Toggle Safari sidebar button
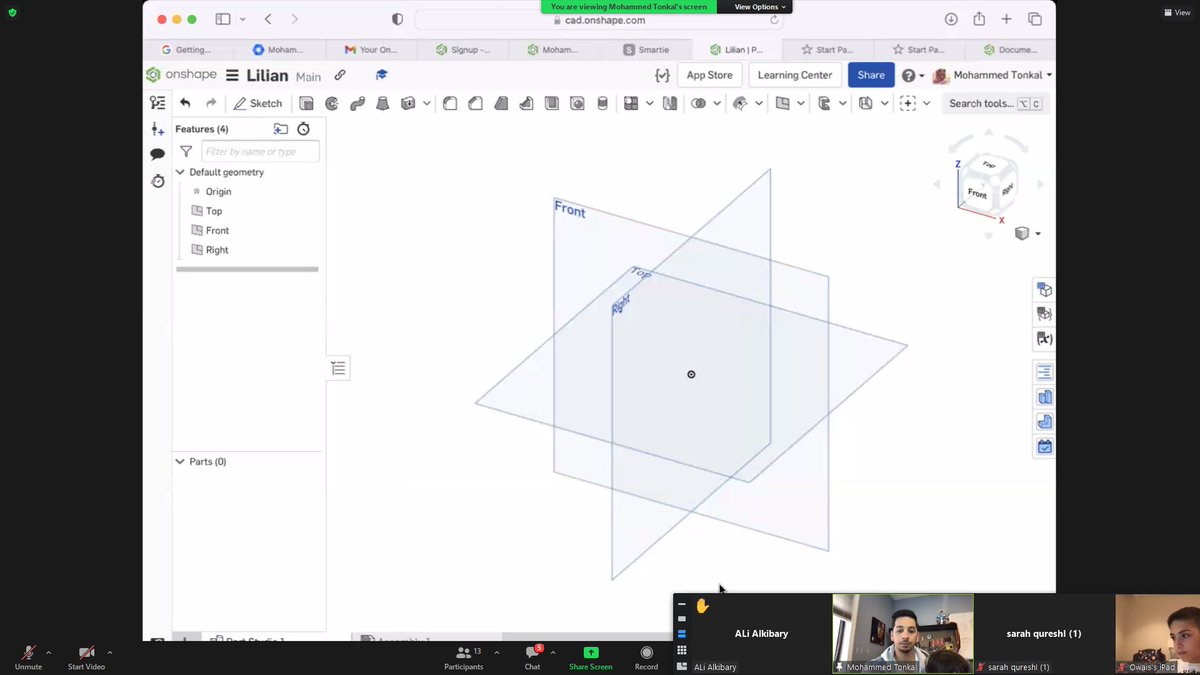Image resolution: width=1200 pixels, height=675 pixels. tap(222, 19)
